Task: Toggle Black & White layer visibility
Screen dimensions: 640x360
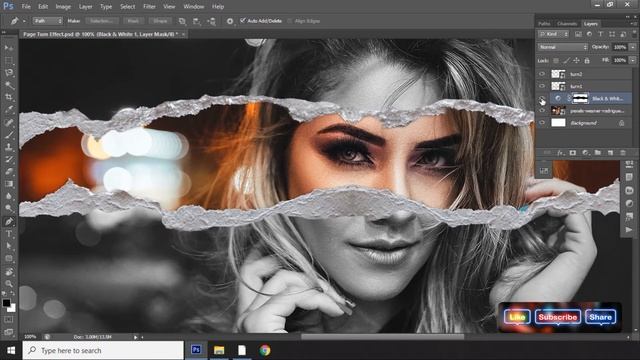Action: click(542, 98)
